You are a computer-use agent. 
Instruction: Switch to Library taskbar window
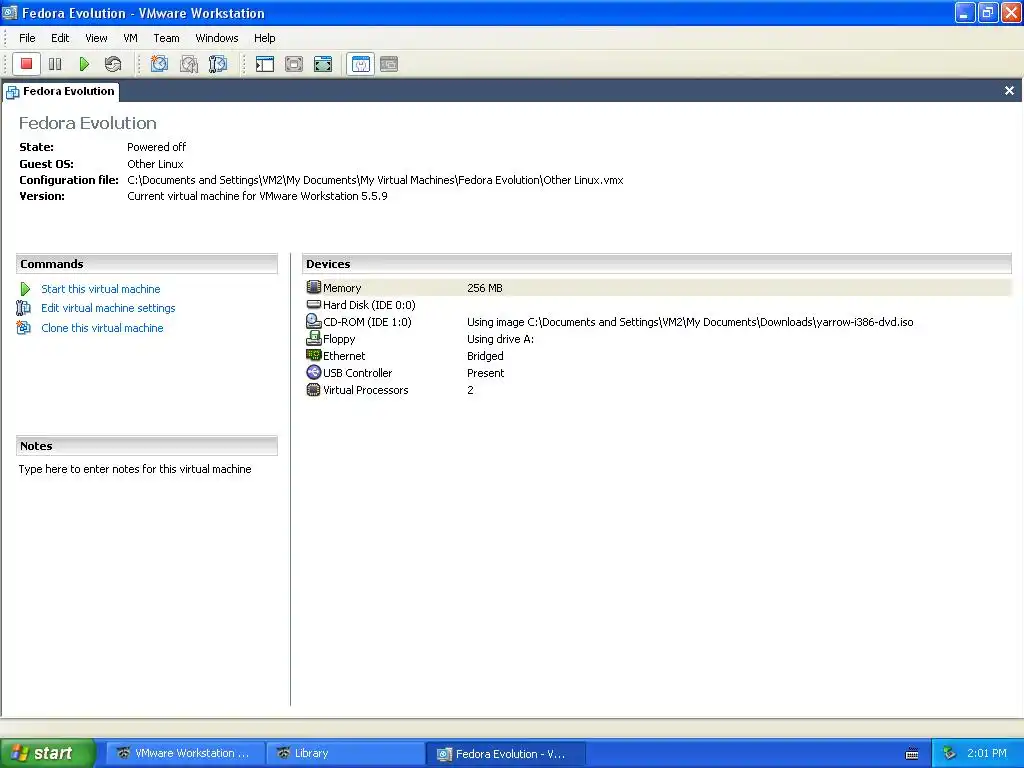pyautogui.click(x=345, y=753)
